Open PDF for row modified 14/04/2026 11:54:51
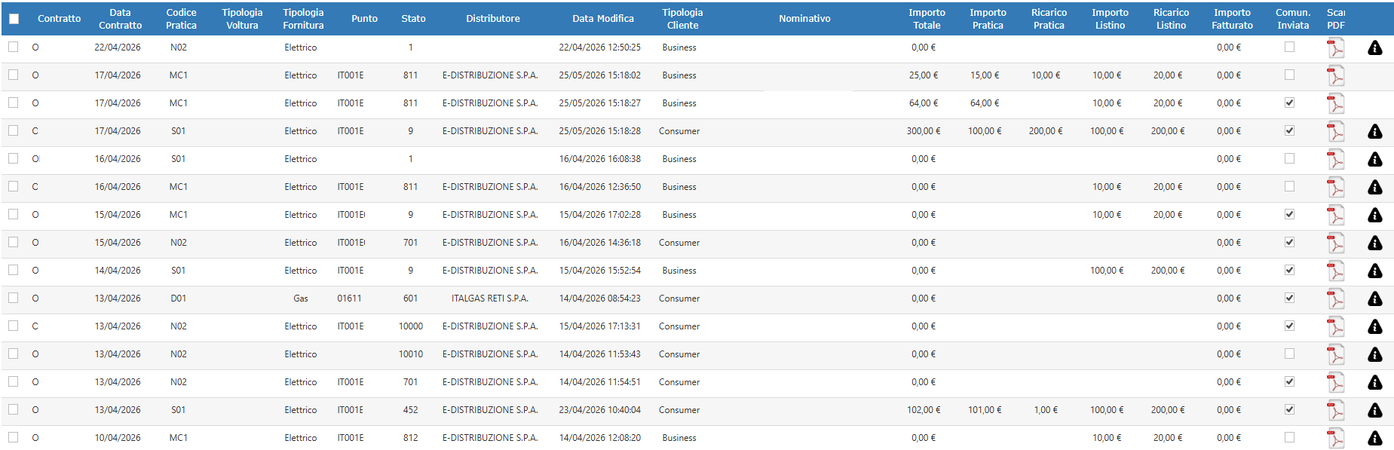This screenshot has width=1394, height=450. pos(1336,382)
